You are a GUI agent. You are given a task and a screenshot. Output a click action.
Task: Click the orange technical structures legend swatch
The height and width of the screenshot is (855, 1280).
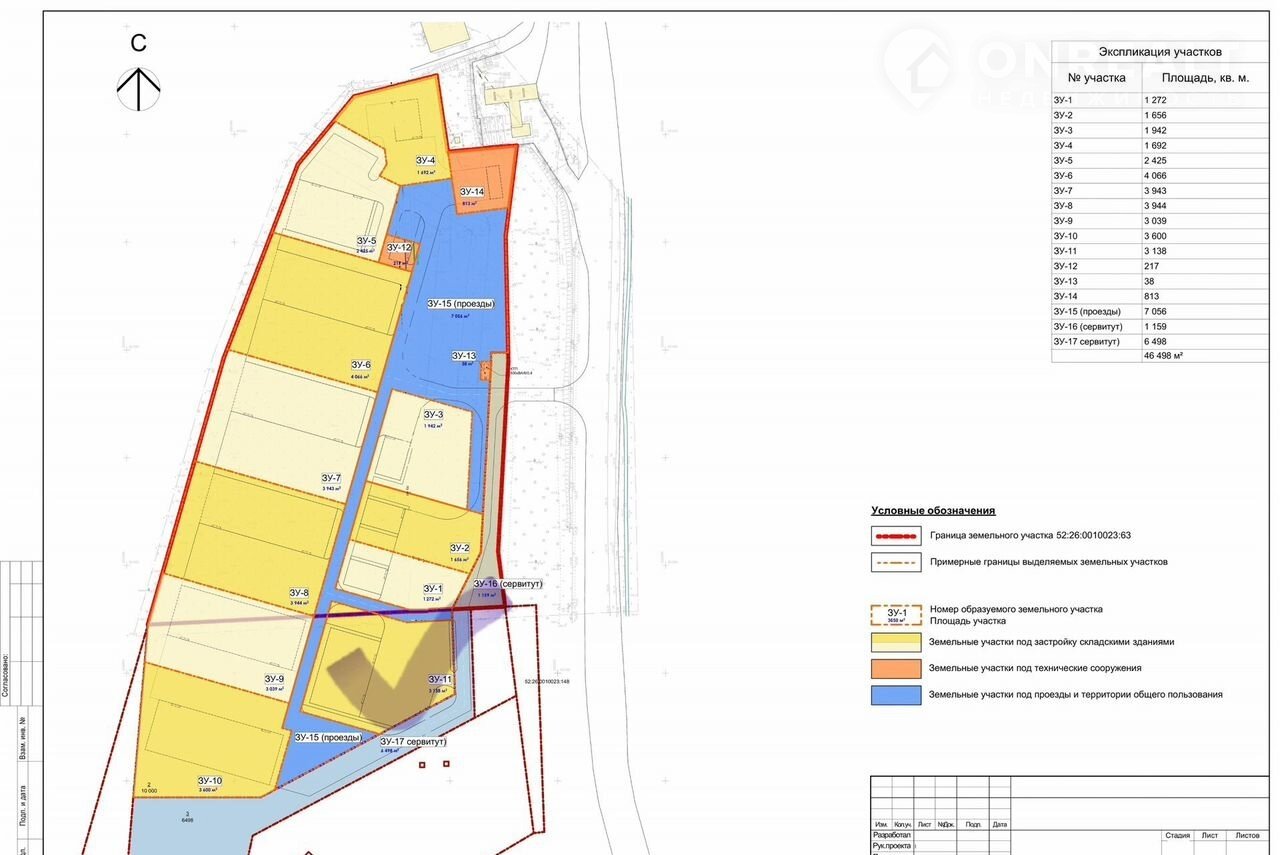click(x=895, y=668)
